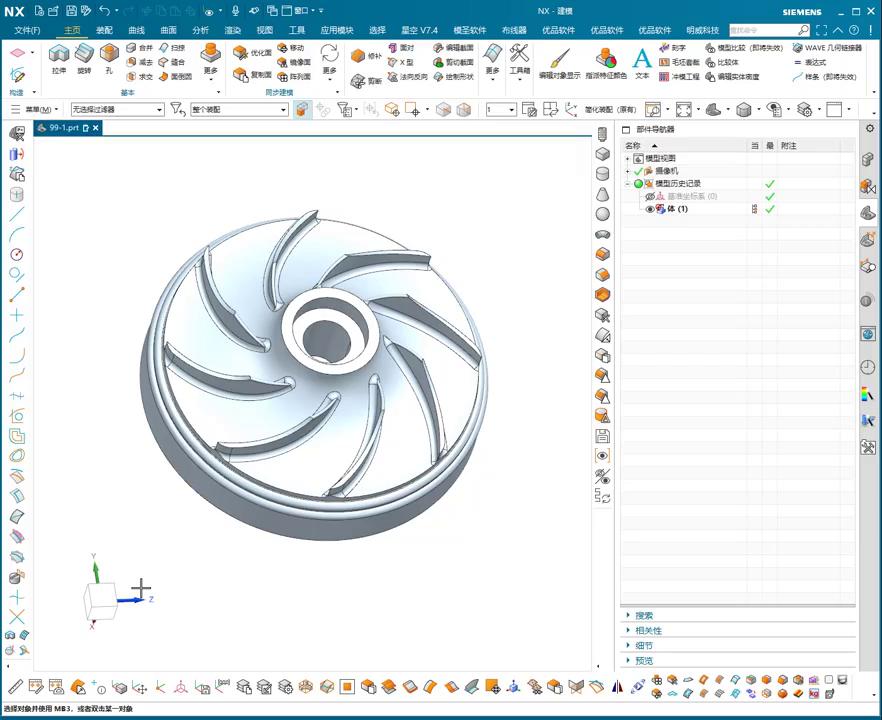Toggle visibility eye of 体 (1)
882x720 pixels.
[x=649, y=209]
